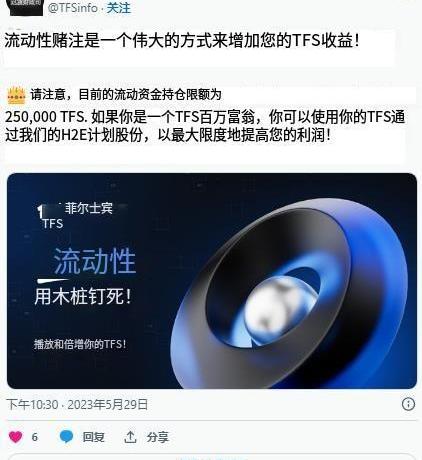
Task: Click the 回复 label
Action: [93, 437]
